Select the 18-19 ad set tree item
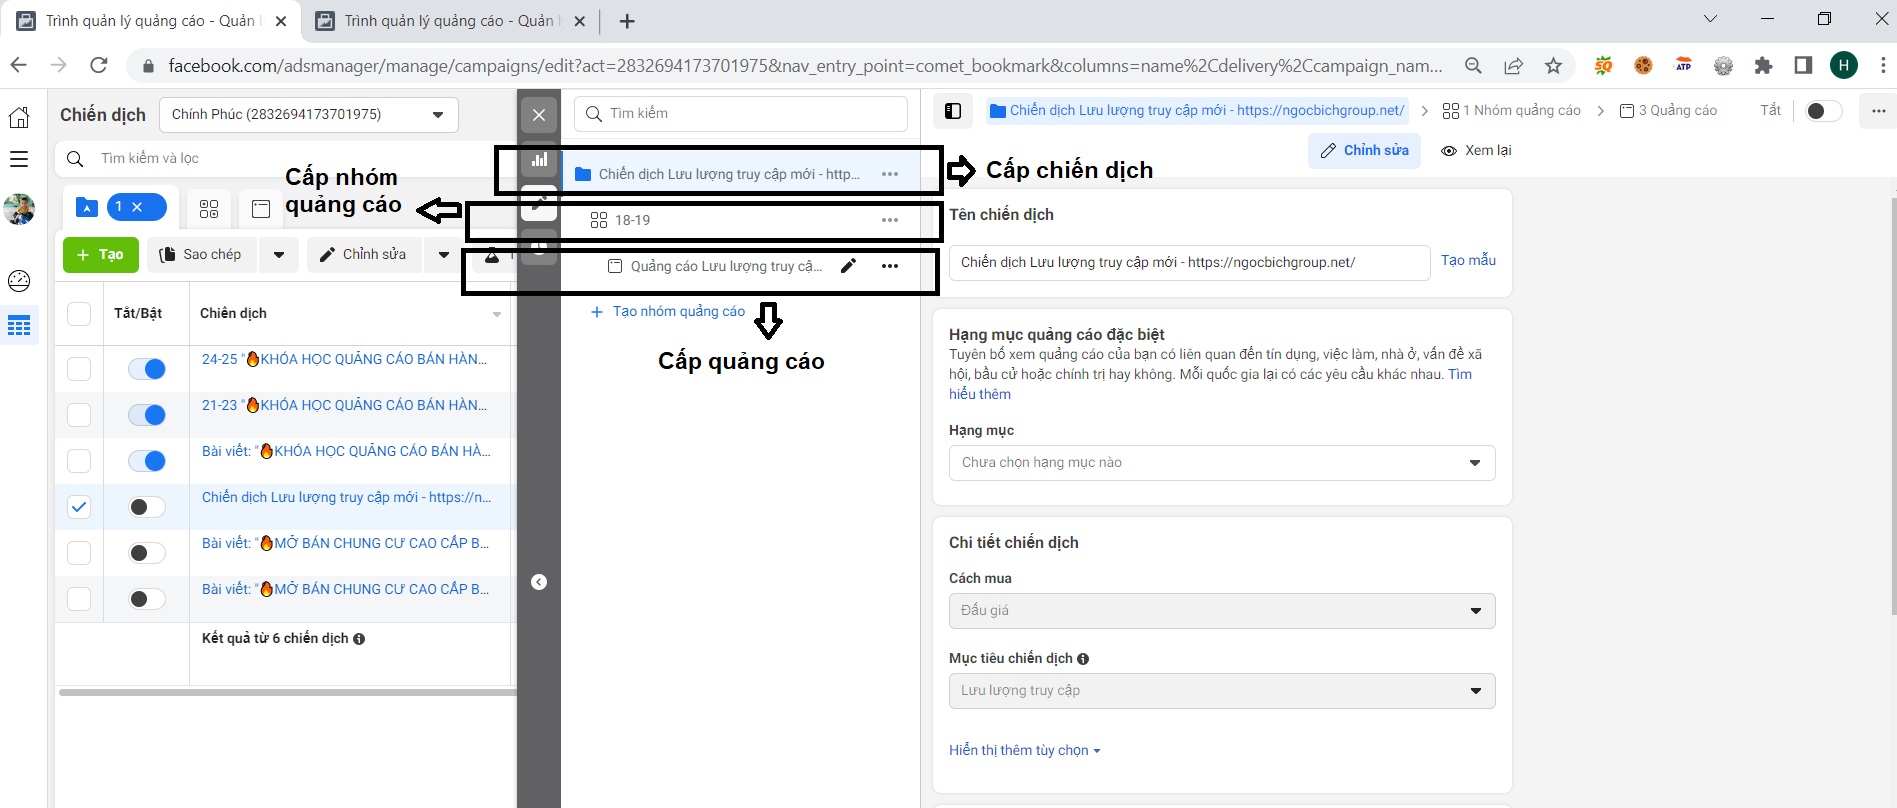 coord(633,220)
